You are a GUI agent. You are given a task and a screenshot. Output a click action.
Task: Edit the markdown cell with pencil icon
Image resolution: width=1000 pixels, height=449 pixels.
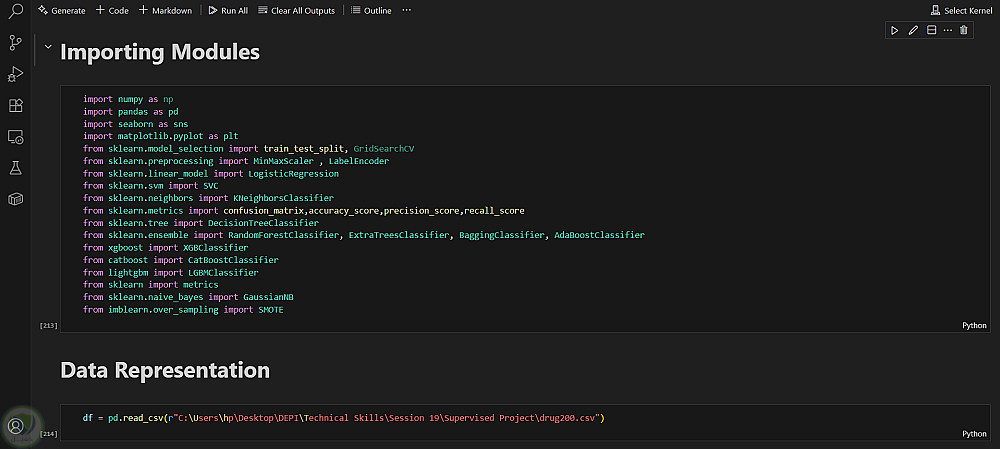[x=913, y=31]
